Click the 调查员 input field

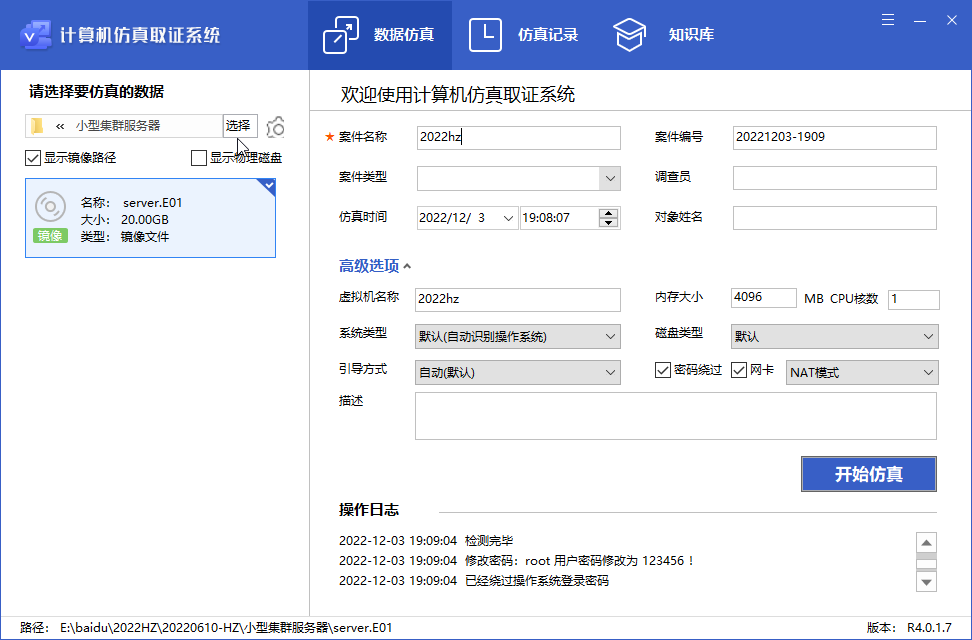(x=834, y=178)
